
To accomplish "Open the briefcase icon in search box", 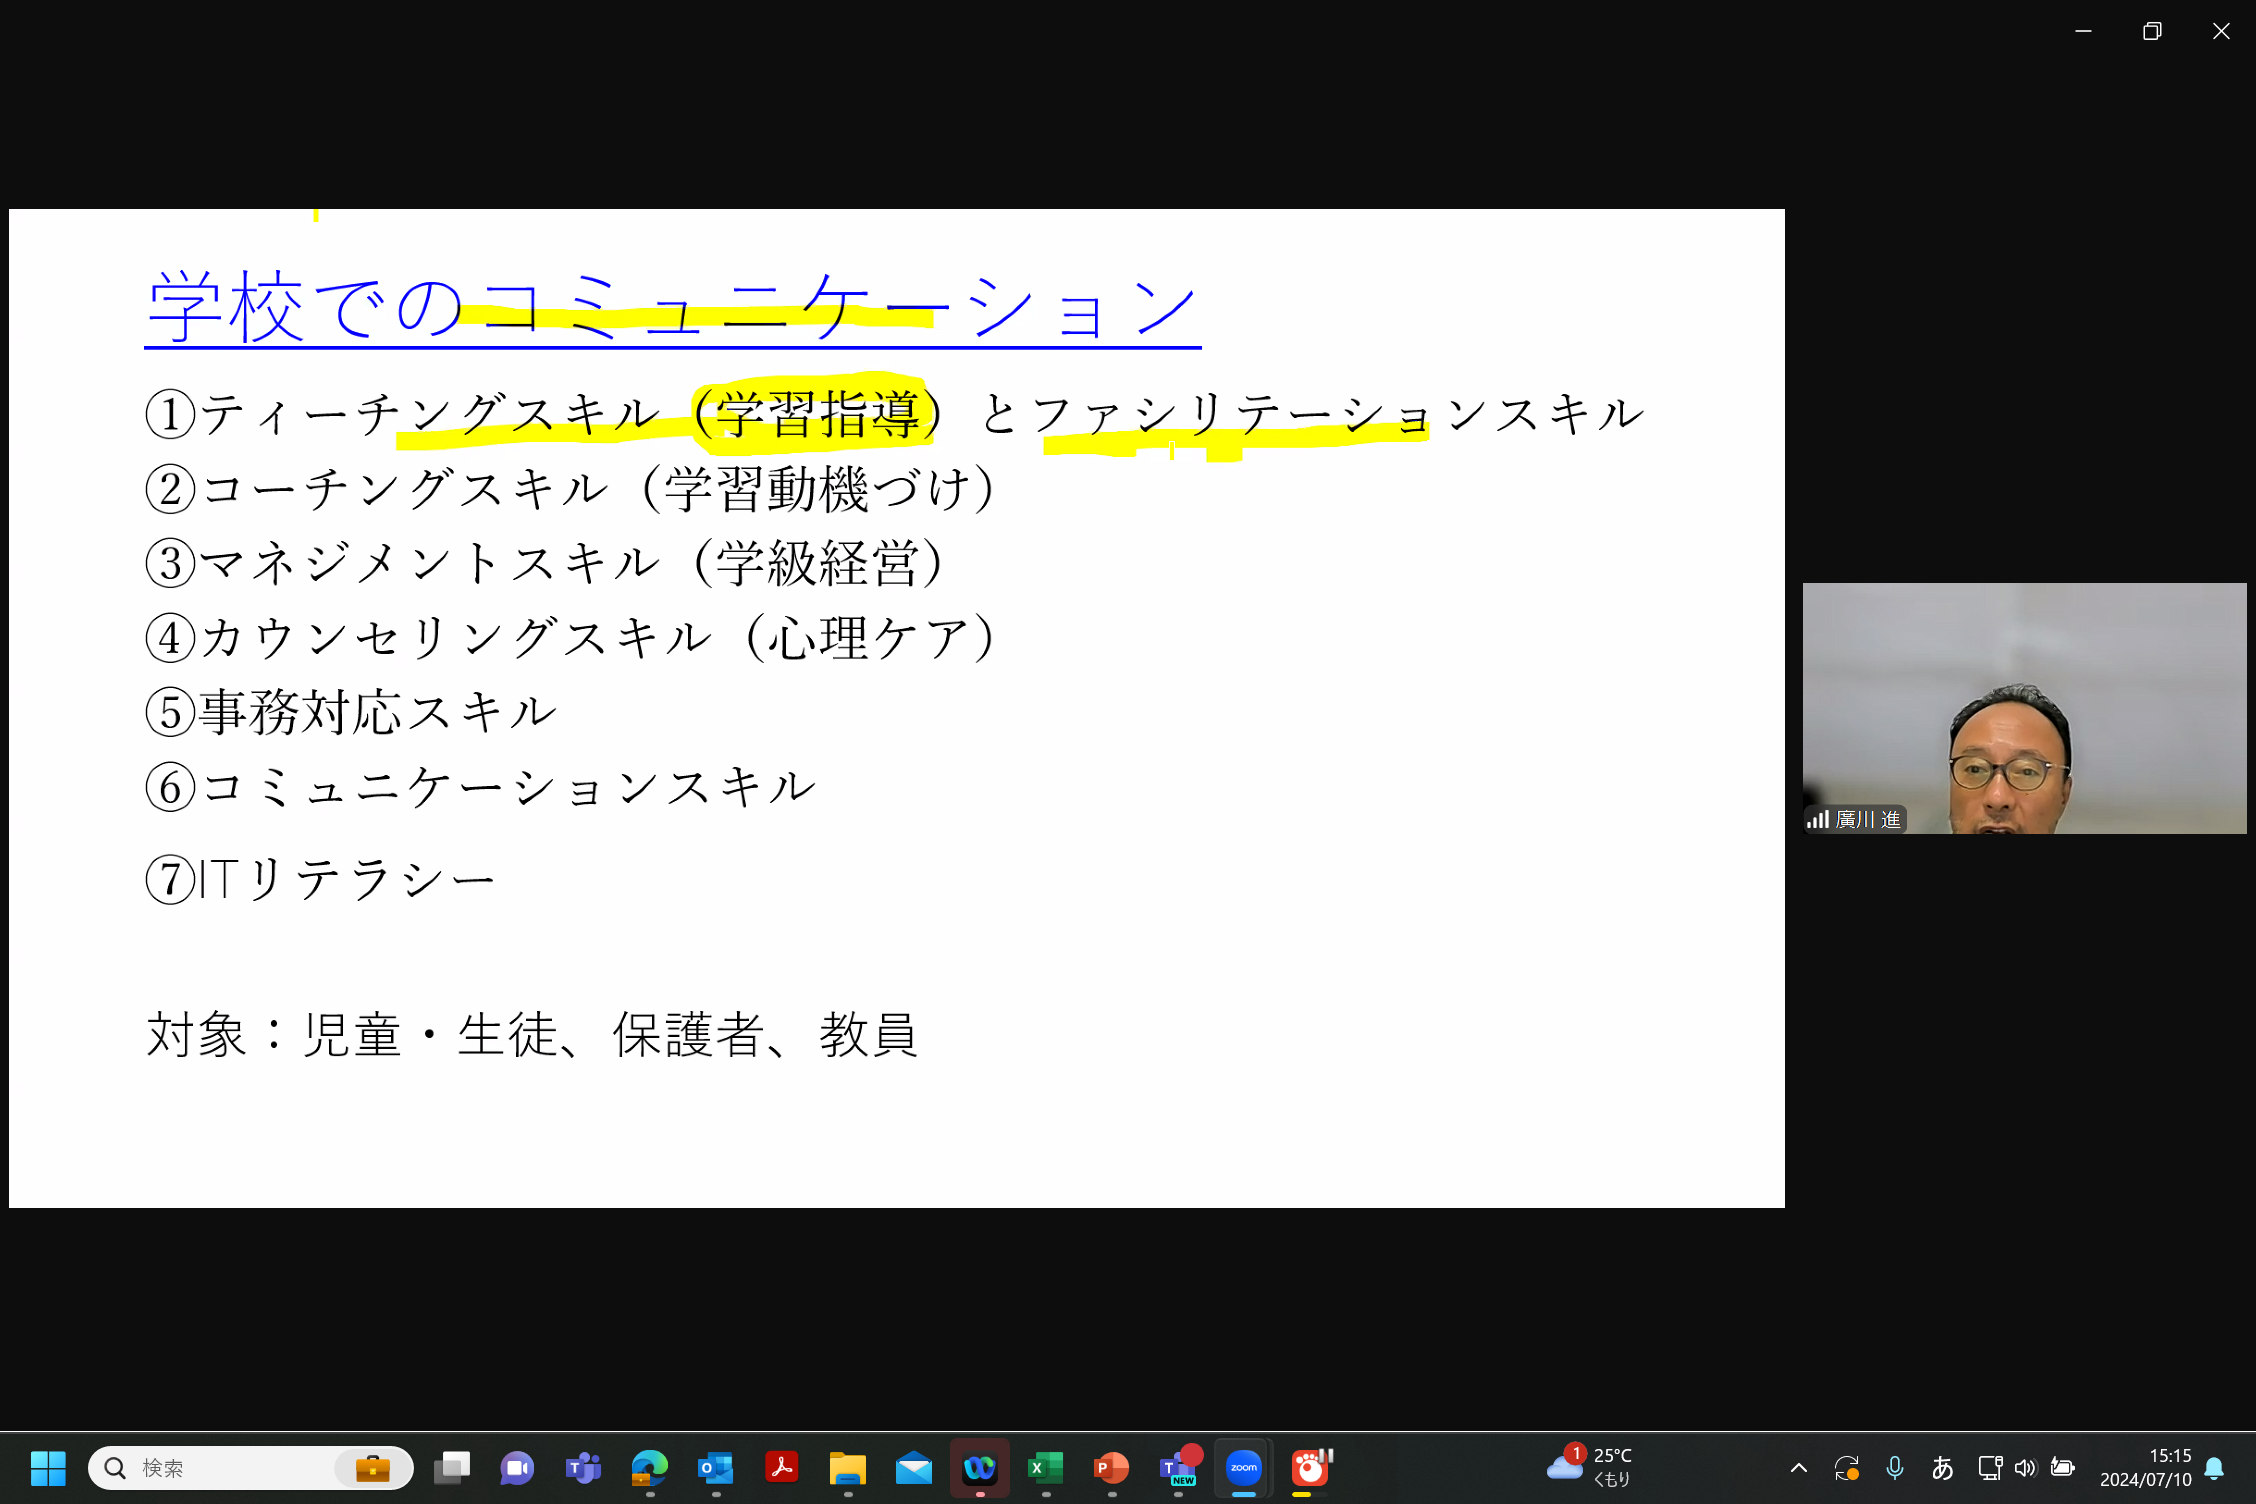I will pos(373,1468).
